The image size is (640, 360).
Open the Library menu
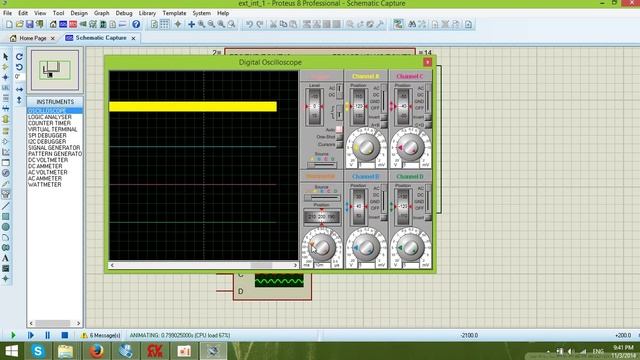click(x=147, y=13)
